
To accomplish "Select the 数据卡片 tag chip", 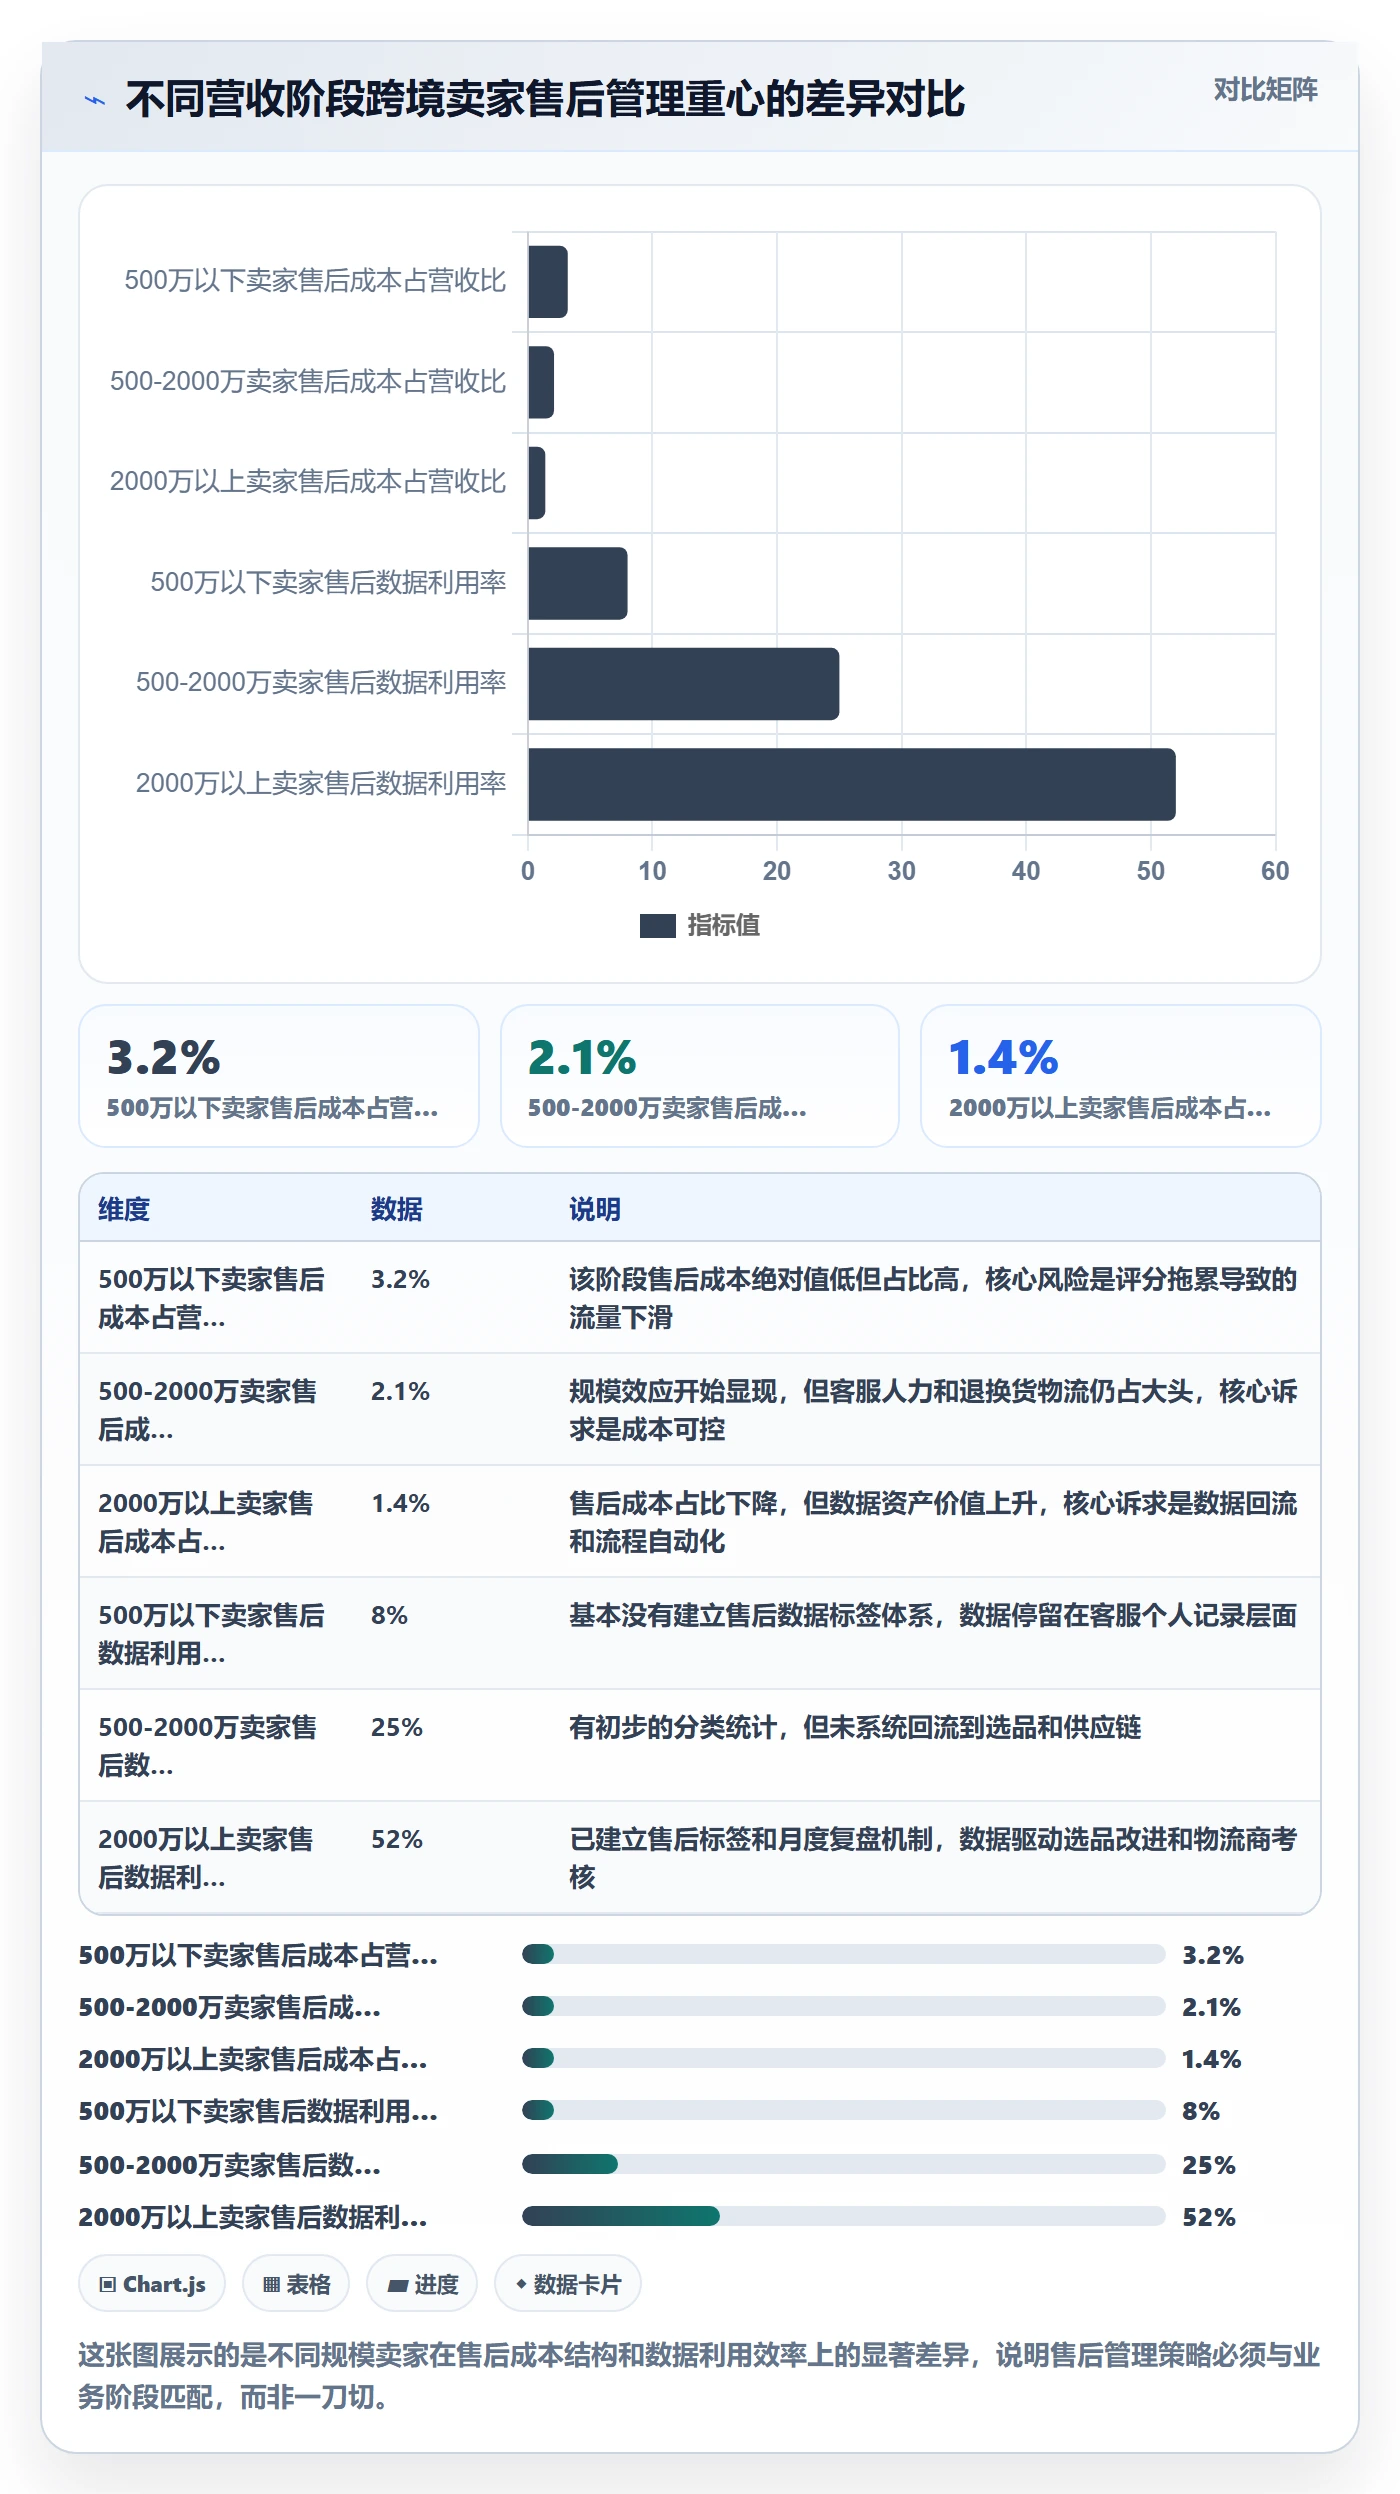I will coord(568,2284).
